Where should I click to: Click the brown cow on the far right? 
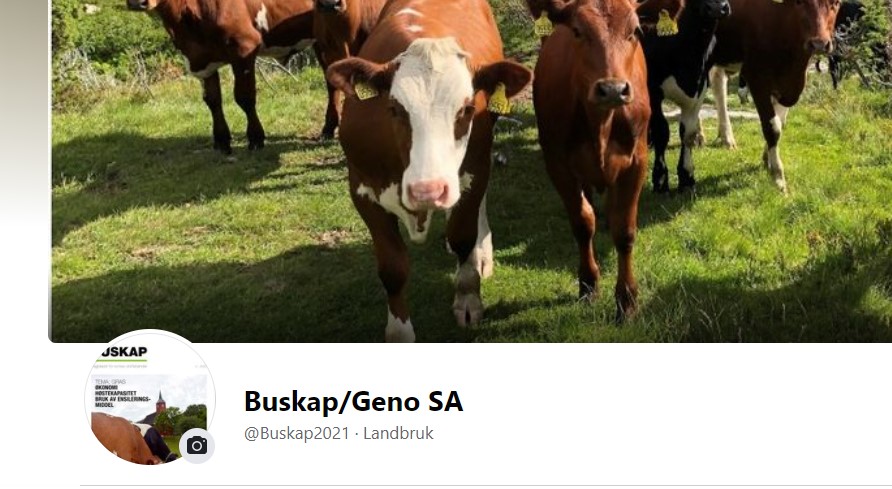pyautogui.click(x=779, y=80)
